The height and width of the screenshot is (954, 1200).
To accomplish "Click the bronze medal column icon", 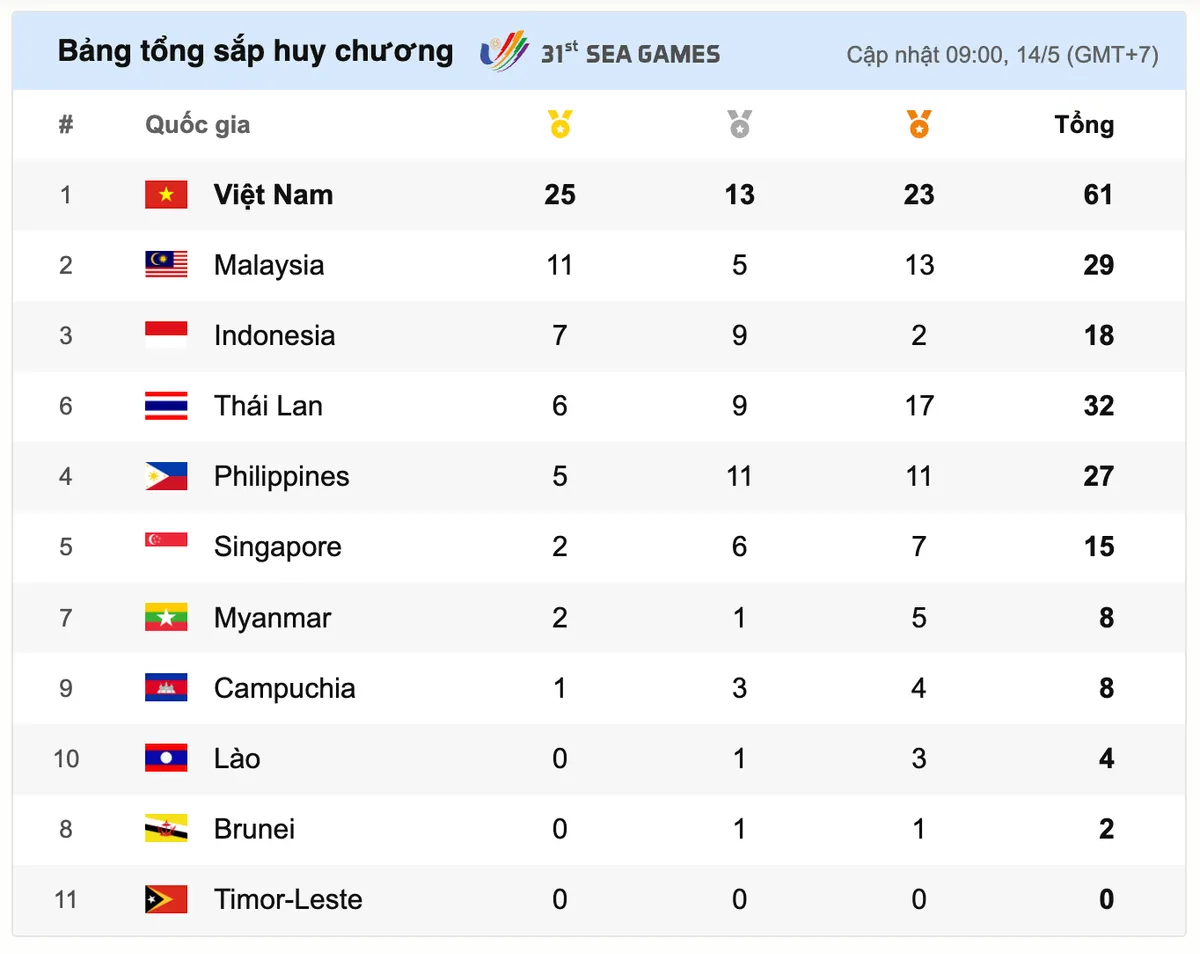I will coord(919,125).
